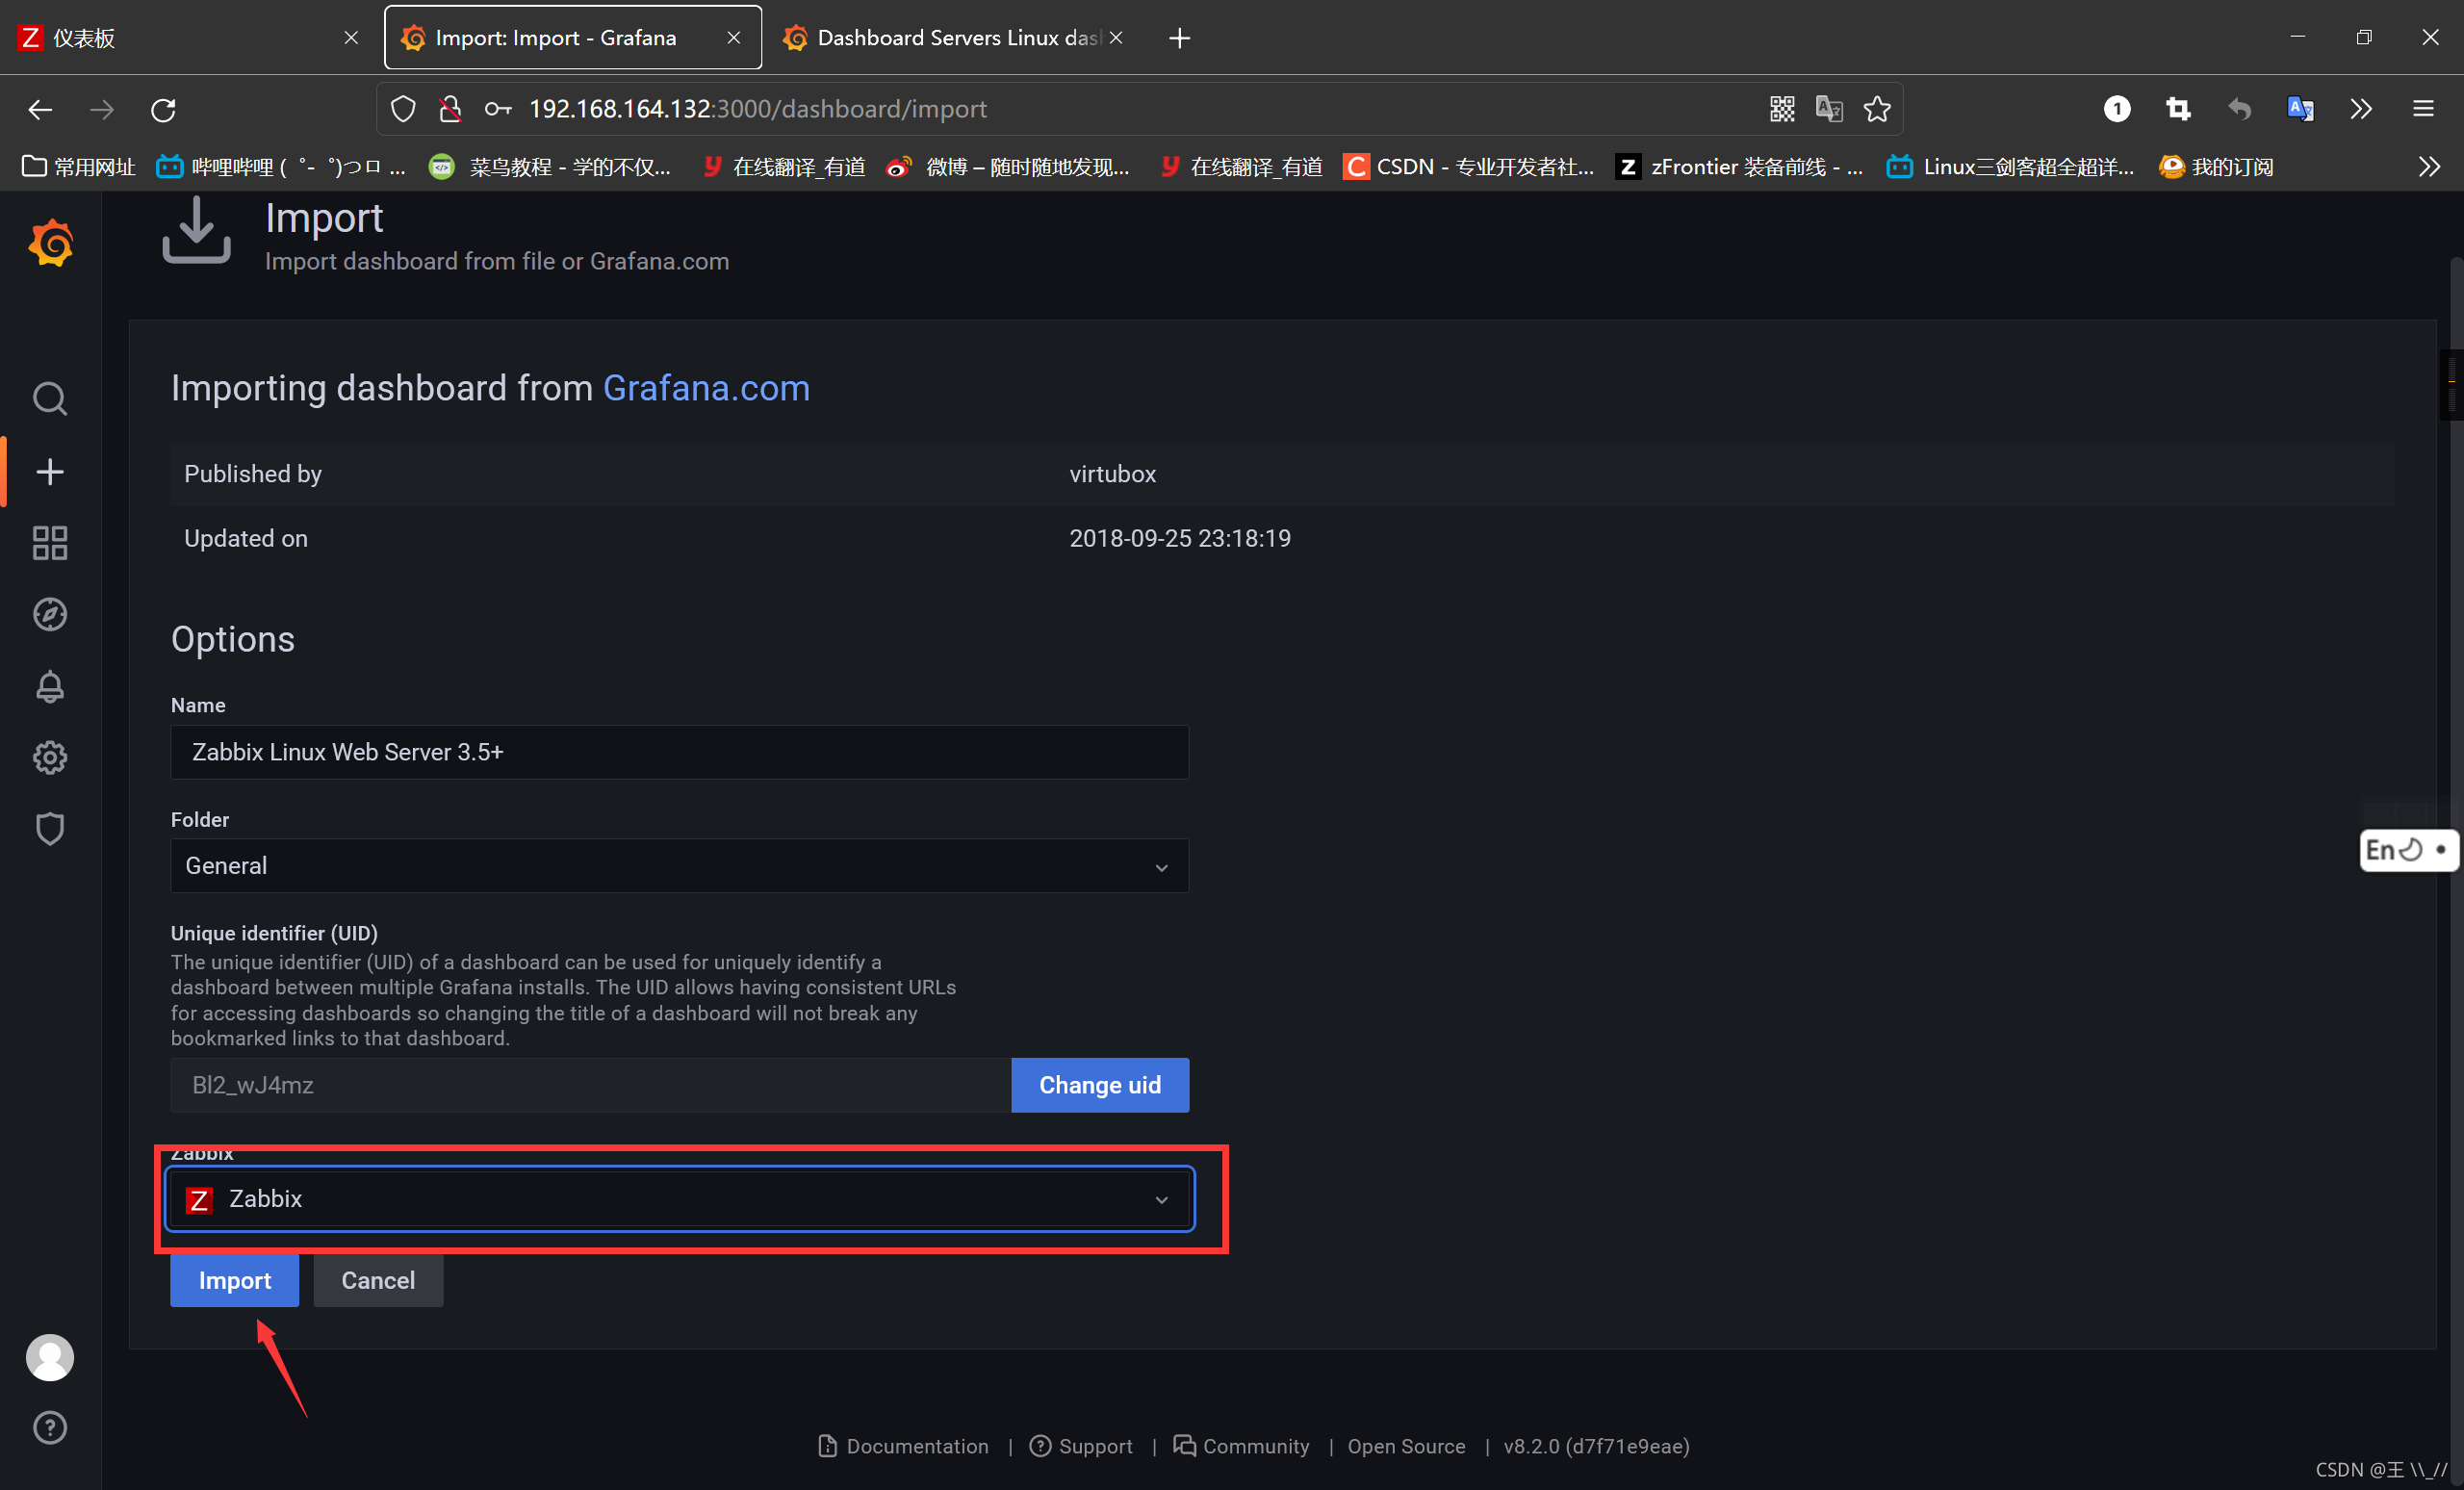Show more bookmarks with the bookmarks bar chevron
2464x1490 pixels.
click(x=2429, y=167)
